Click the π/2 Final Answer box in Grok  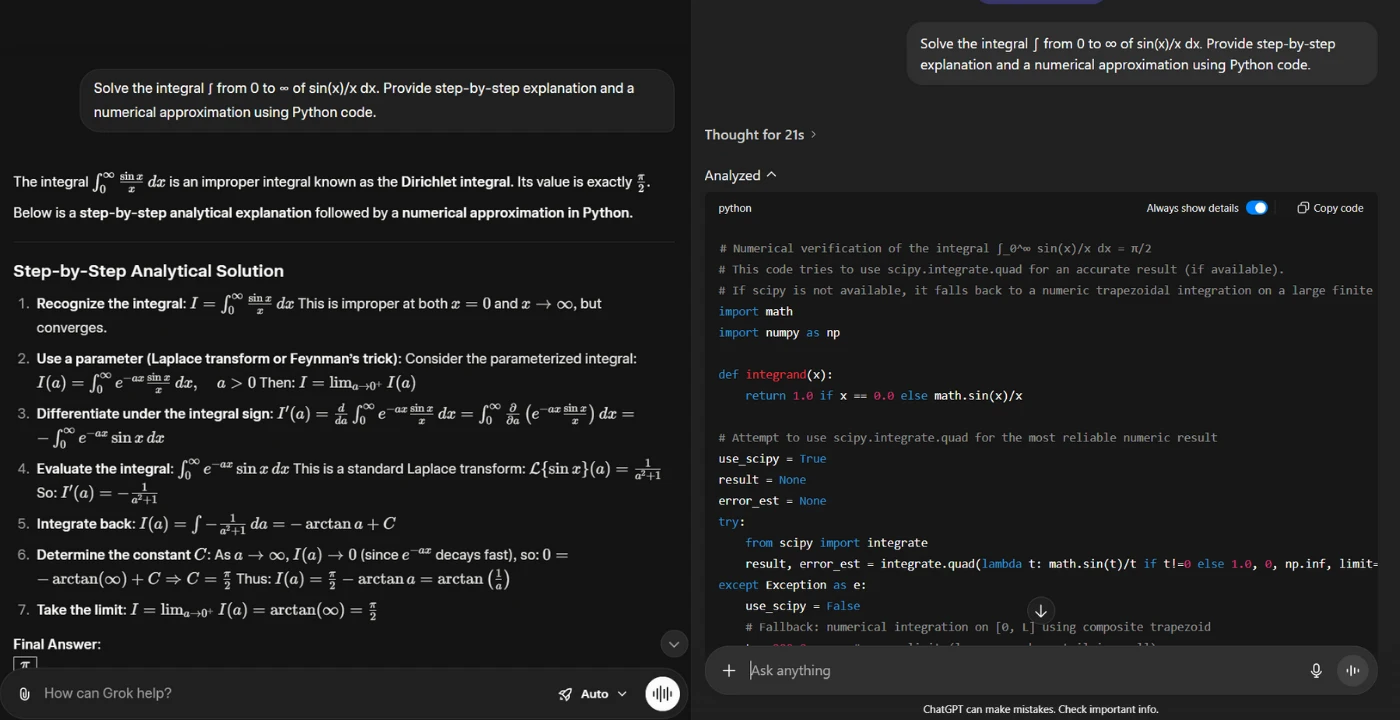[25, 664]
